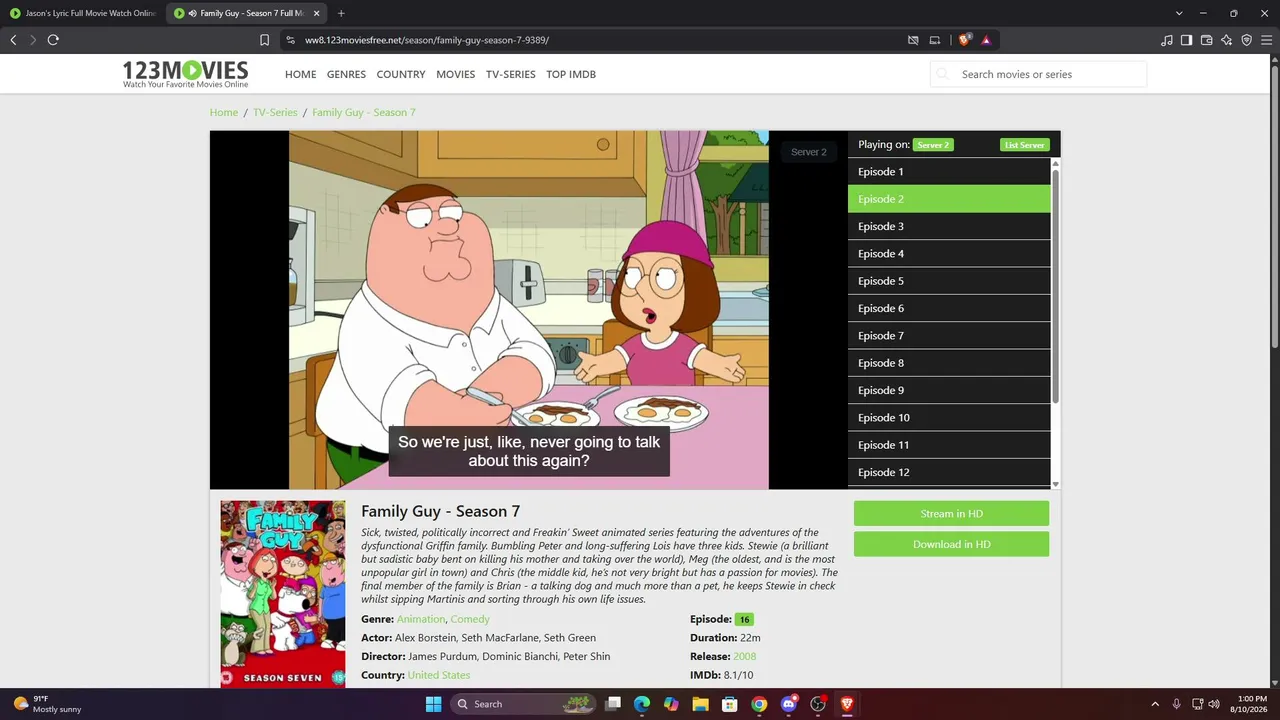
Task: Click the Download in HD button
Action: (x=951, y=544)
